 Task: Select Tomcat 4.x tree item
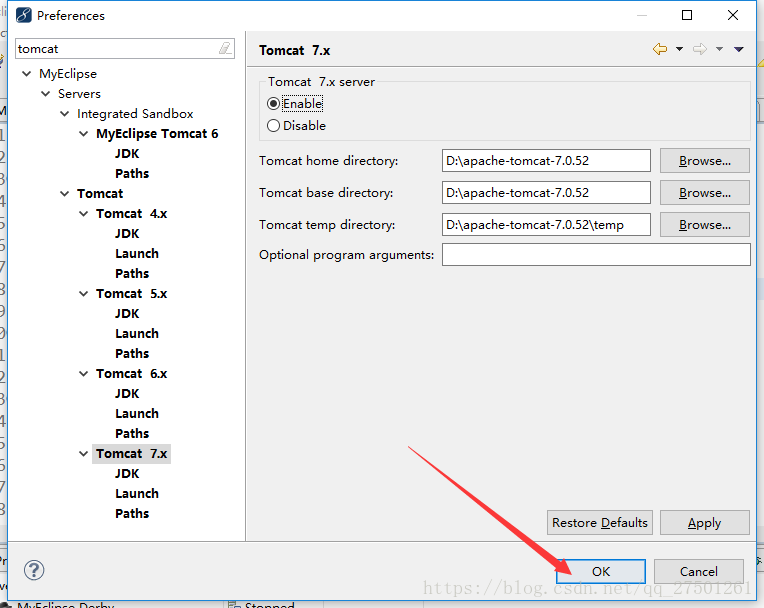pos(132,213)
